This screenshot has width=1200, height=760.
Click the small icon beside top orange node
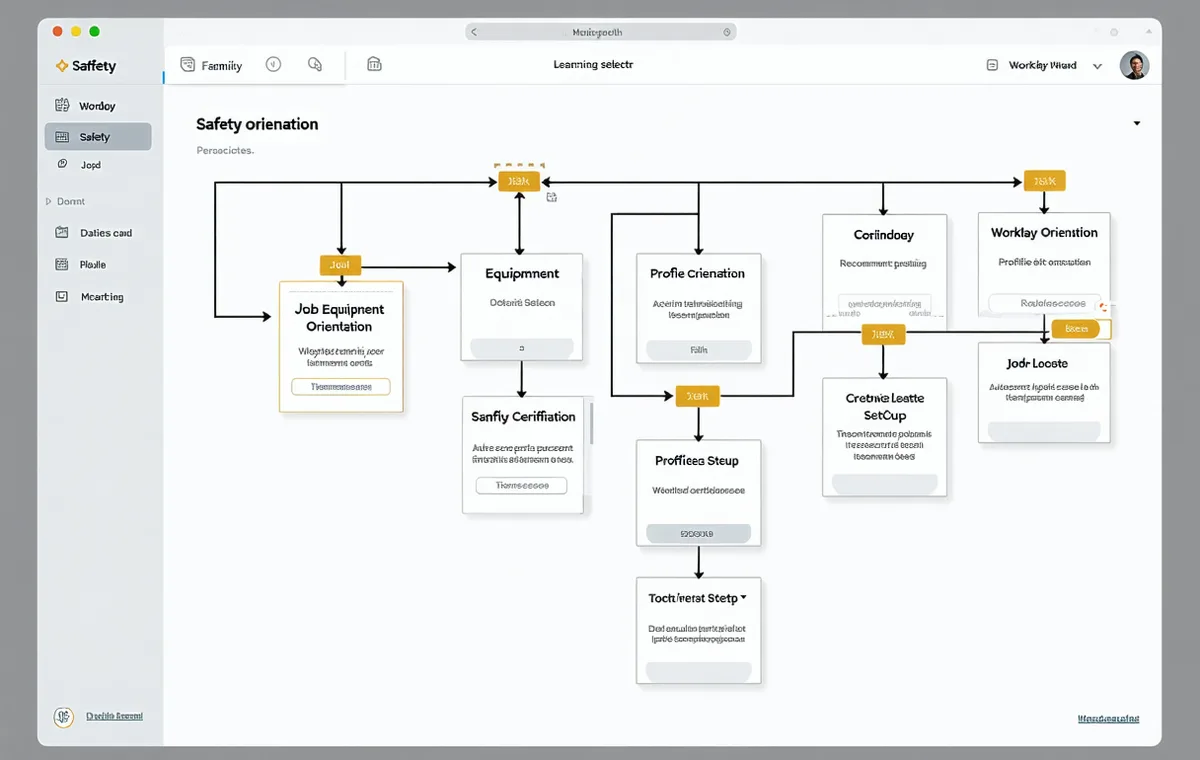coord(551,197)
